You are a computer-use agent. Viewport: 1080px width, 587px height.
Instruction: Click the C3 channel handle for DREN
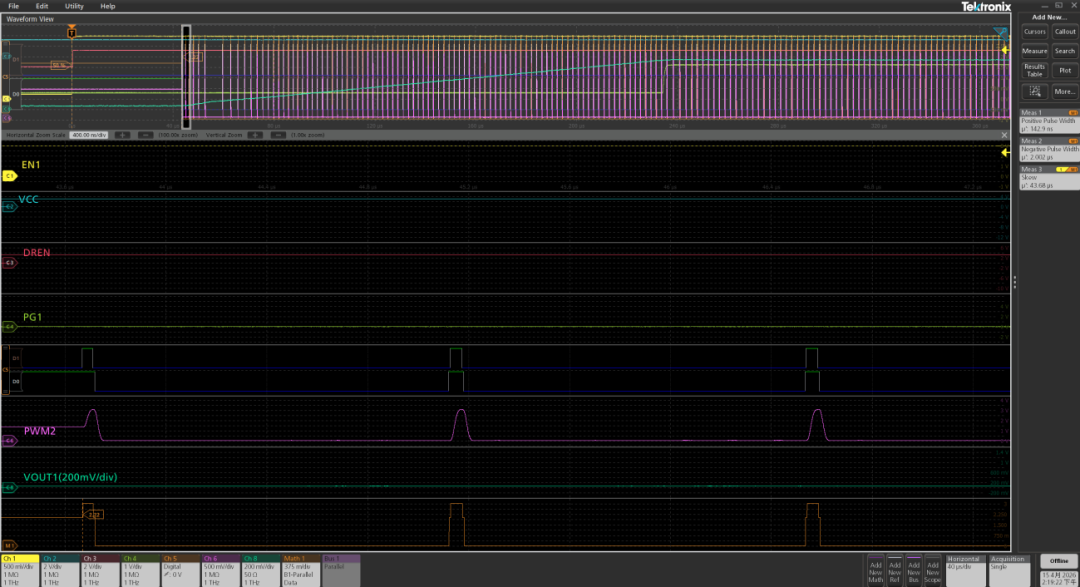point(9,262)
